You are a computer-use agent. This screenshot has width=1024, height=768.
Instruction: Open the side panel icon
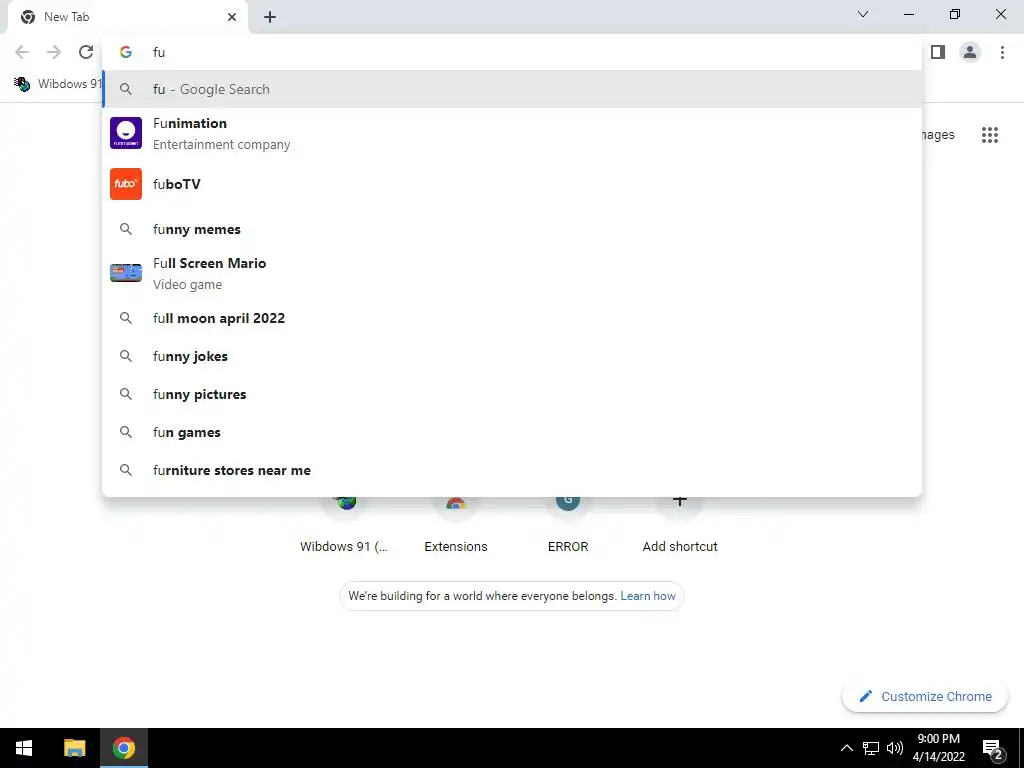click(938, 52)
